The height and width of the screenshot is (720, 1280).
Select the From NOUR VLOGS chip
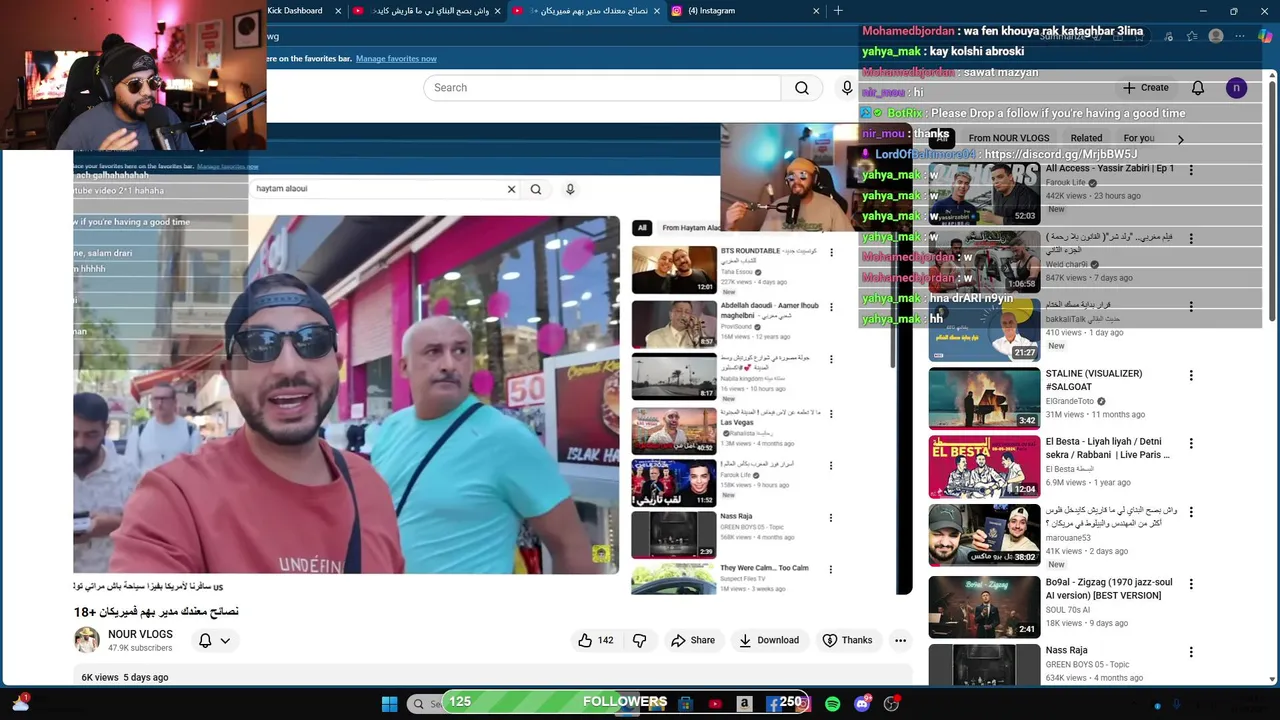tap(1009, 138)
